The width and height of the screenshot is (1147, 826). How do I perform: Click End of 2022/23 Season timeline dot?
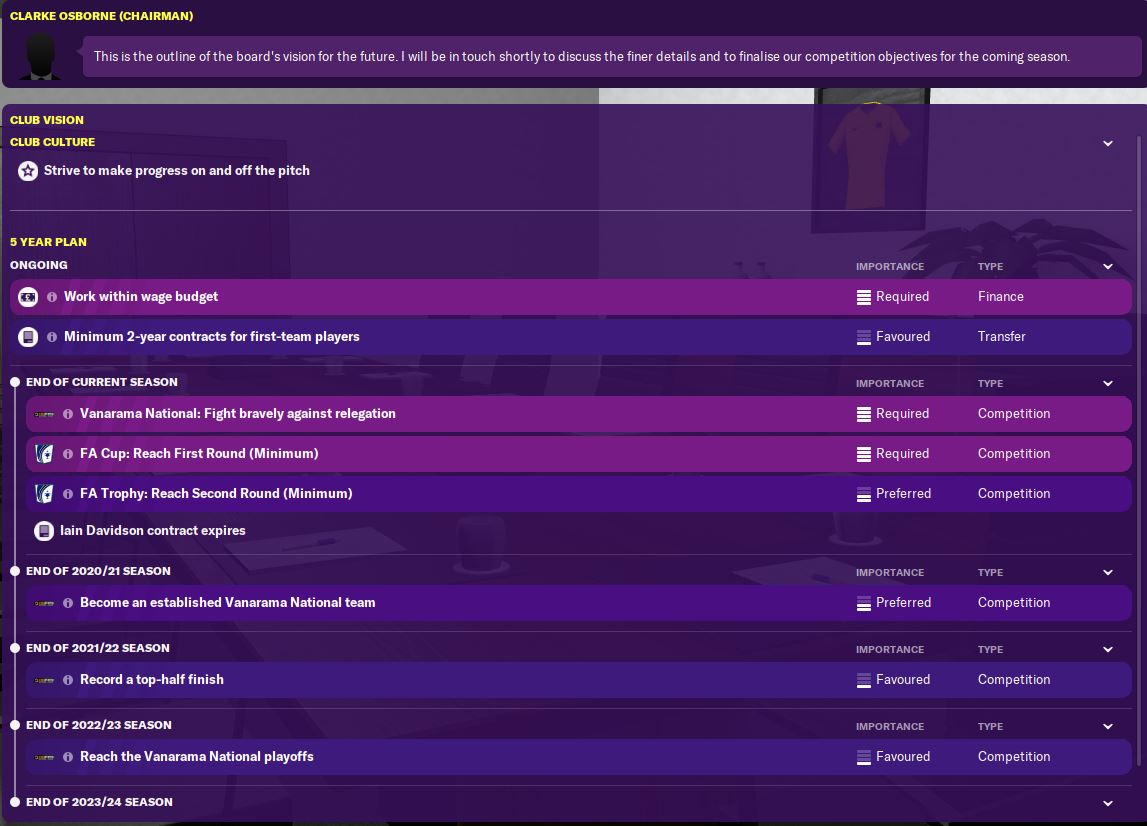(x=15, y=725)
